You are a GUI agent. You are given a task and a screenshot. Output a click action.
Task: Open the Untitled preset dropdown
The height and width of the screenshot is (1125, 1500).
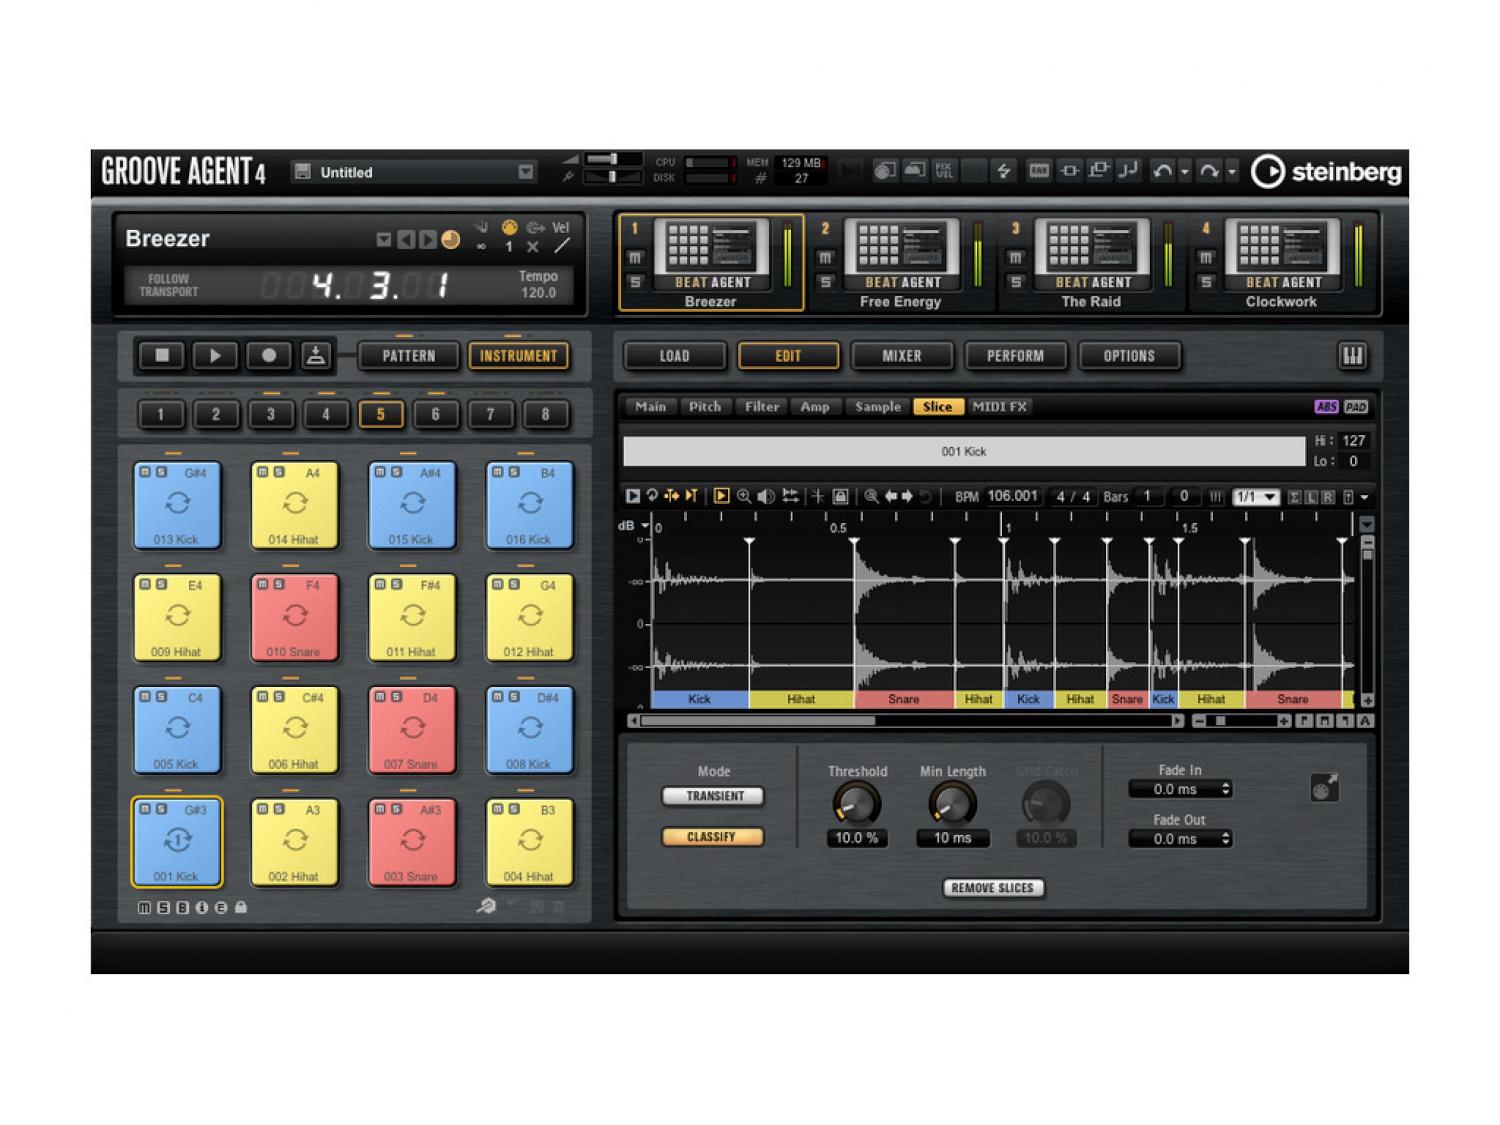point(526,172)
